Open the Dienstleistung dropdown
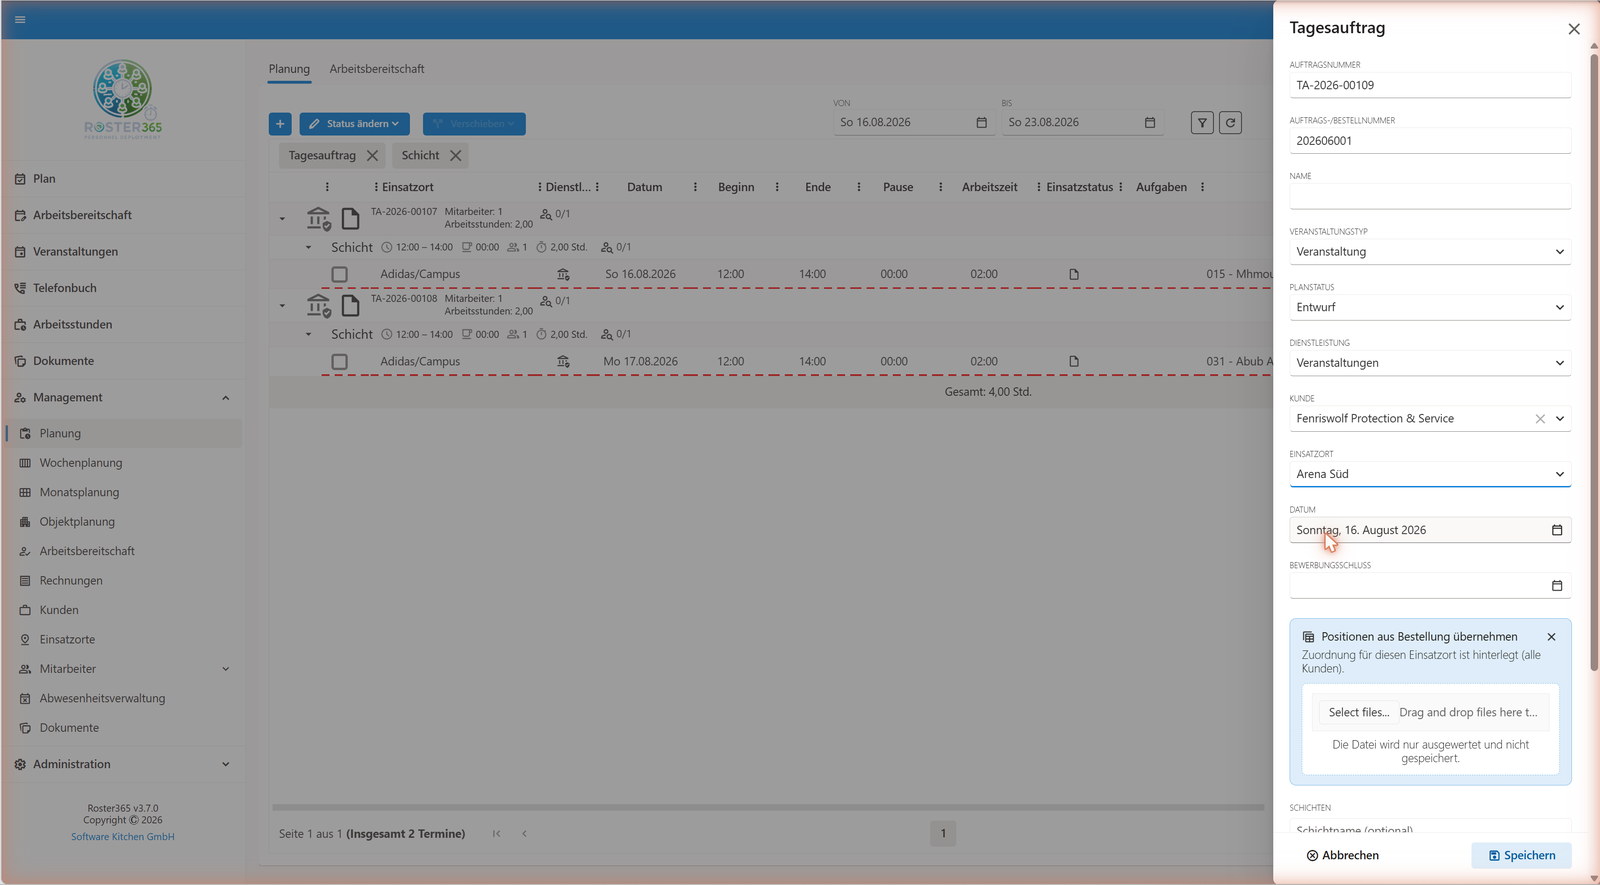 (x=1430, y=363)
